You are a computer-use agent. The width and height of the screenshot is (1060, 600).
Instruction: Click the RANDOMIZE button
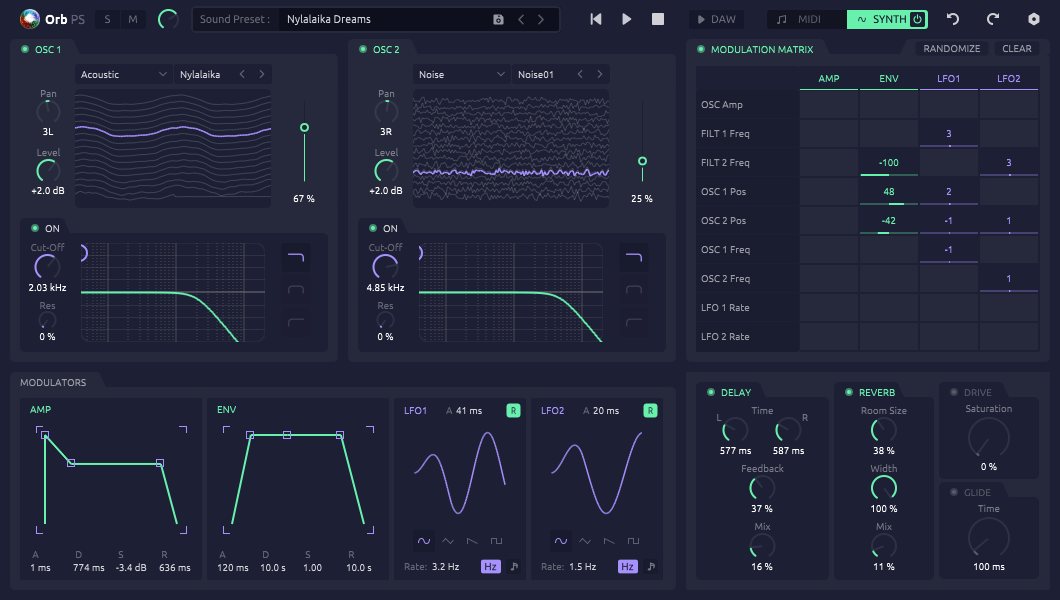pyautogui.click(x=952, y=49)
